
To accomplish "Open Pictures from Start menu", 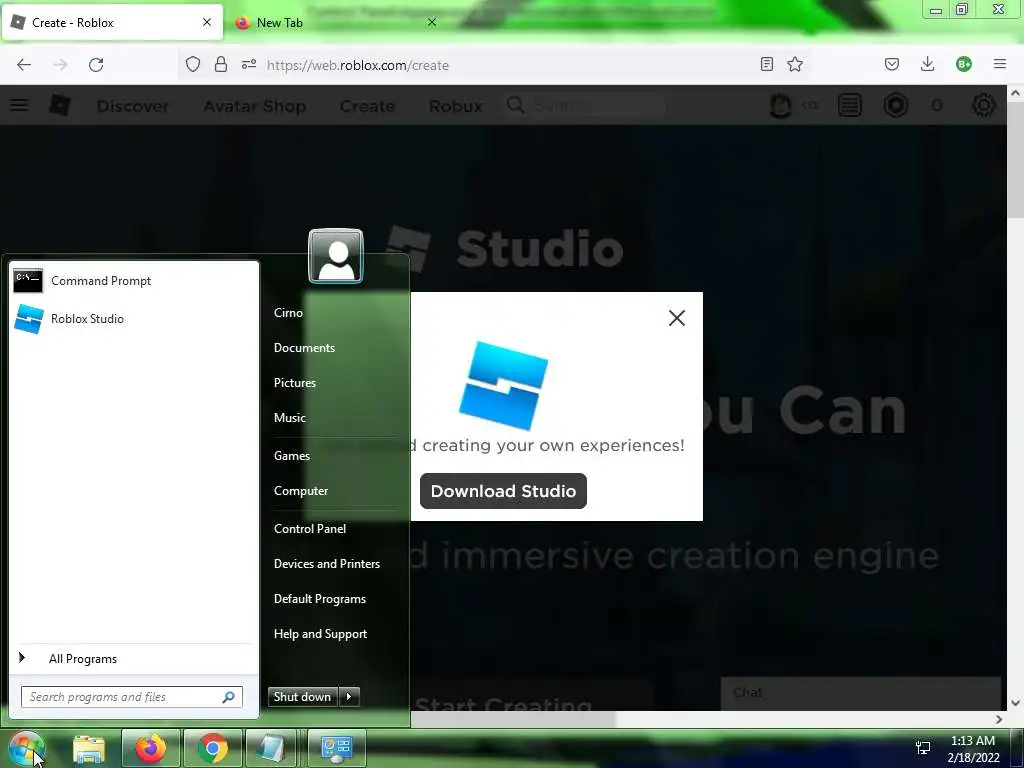I will [295, 383].
